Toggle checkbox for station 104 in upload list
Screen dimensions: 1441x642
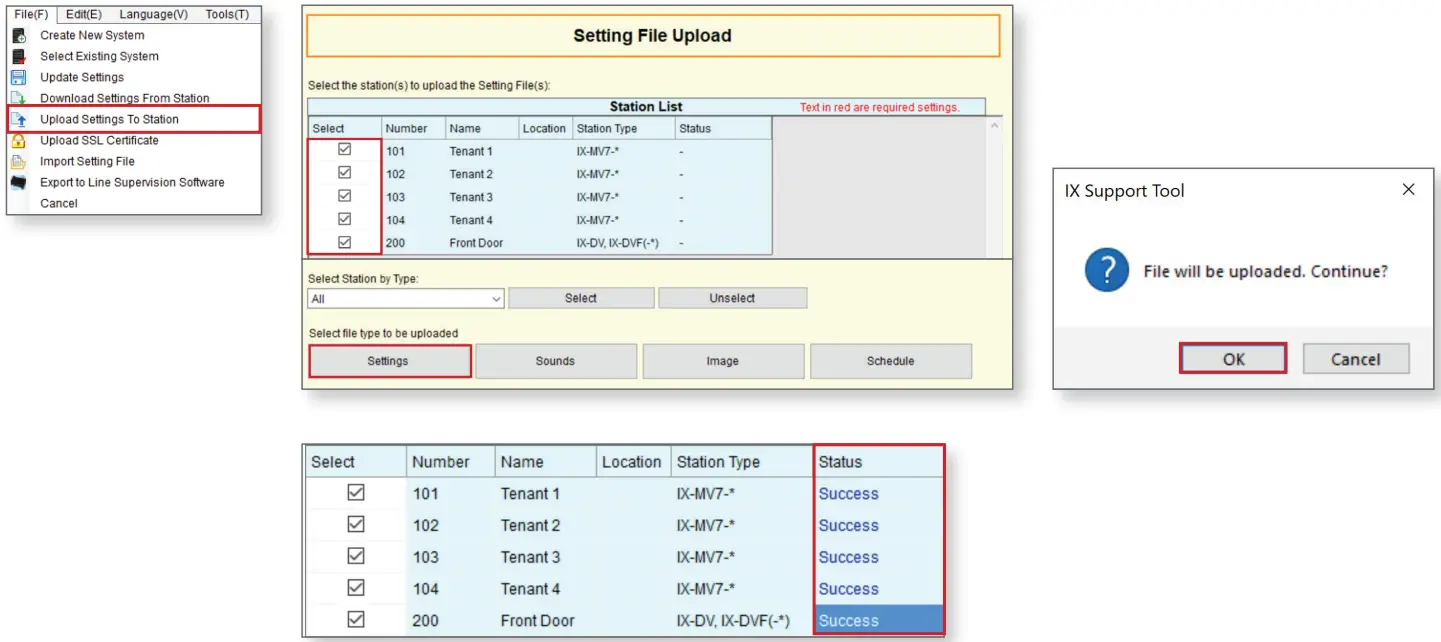point(345,219)
